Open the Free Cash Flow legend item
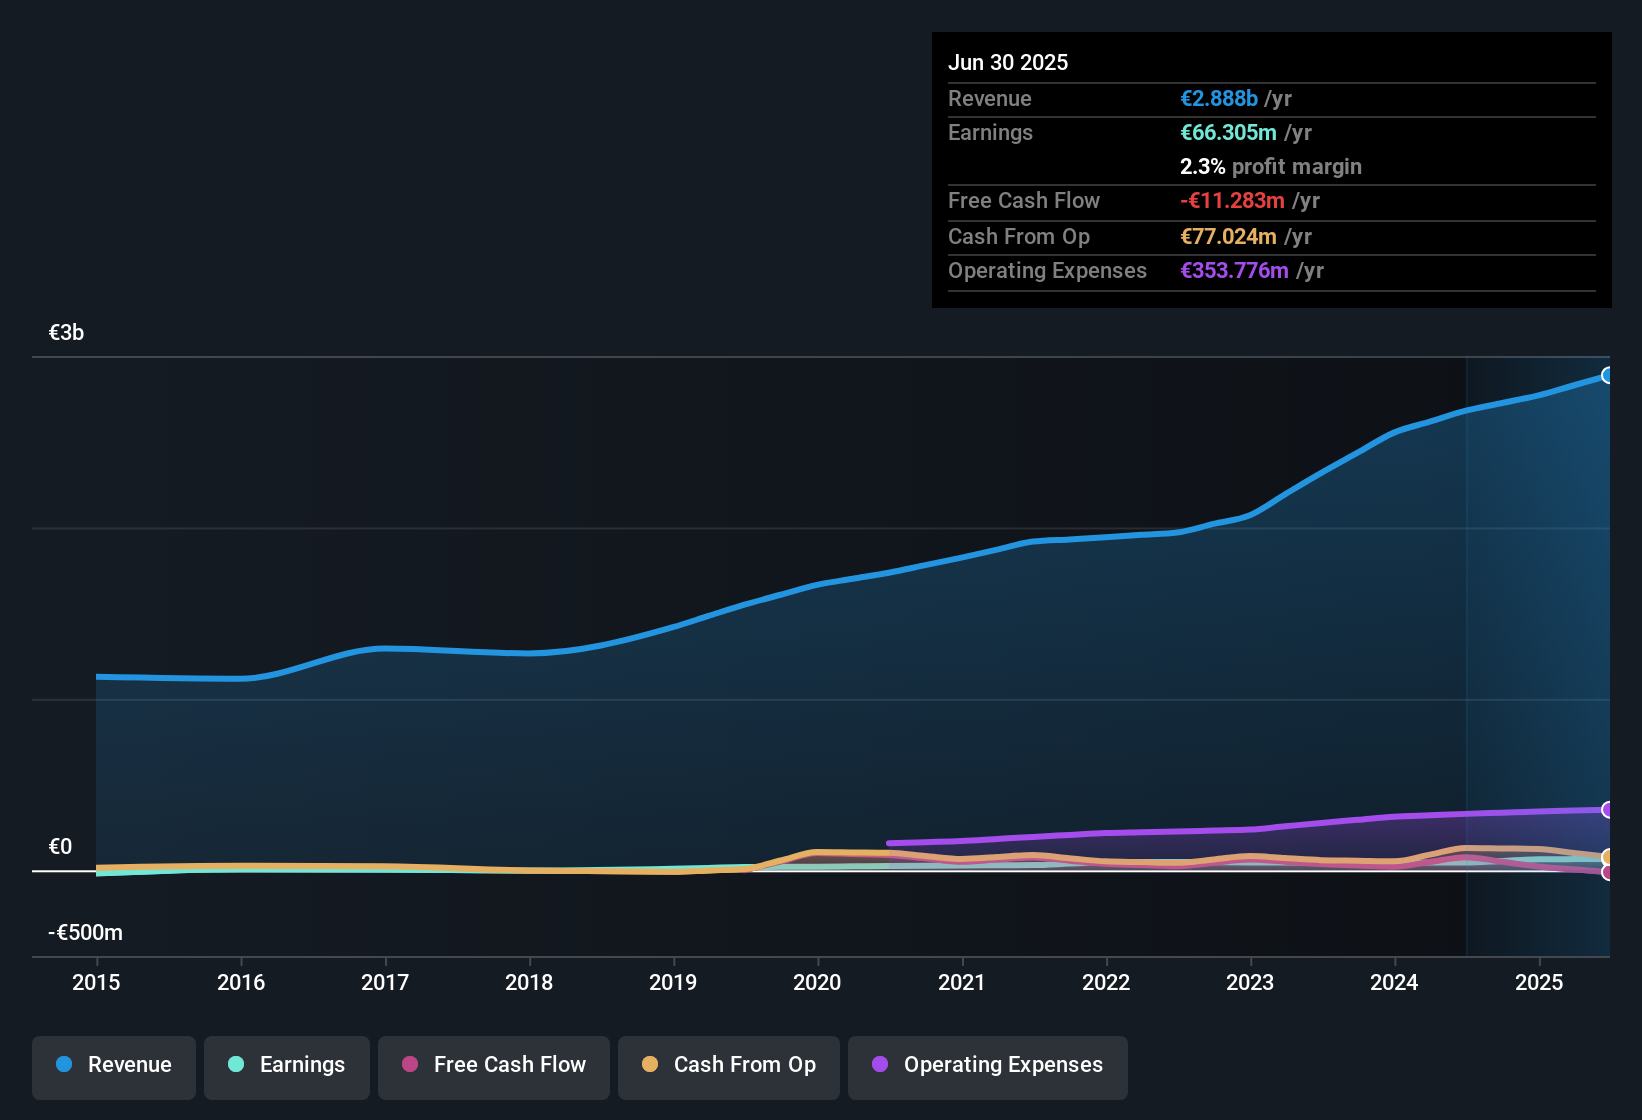The height and width of the screenshot is (1120, 1642). pyautogui.click(x=493, y=1067)
